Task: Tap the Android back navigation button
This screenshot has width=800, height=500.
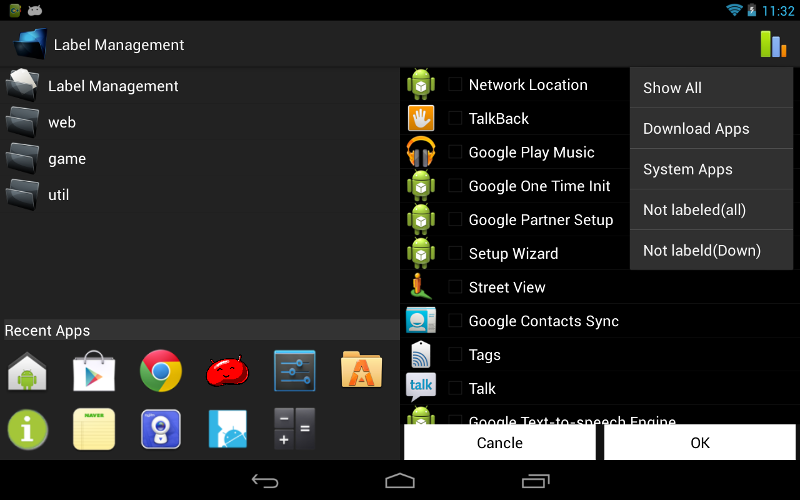Action: click(x=265, y=481)
